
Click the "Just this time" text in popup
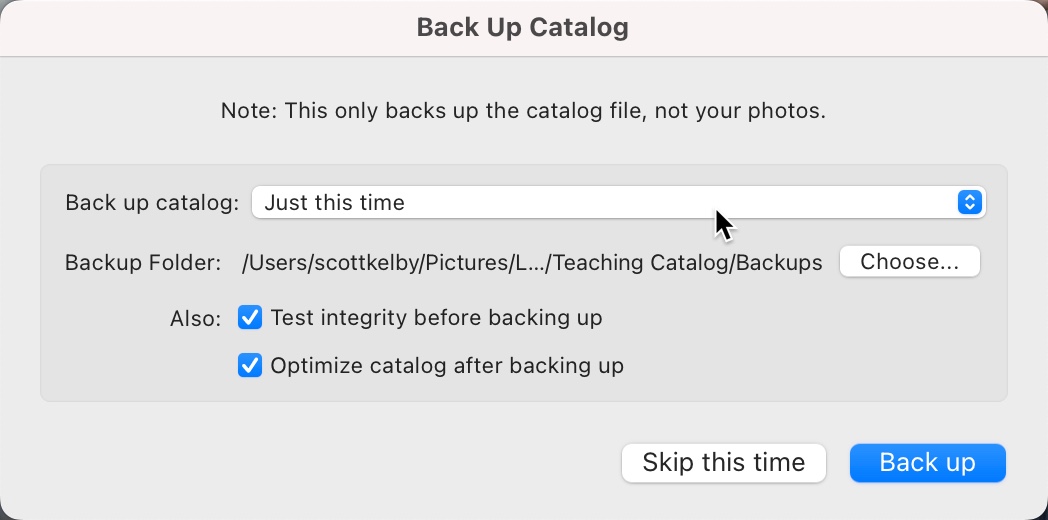(x=335, y=202)
